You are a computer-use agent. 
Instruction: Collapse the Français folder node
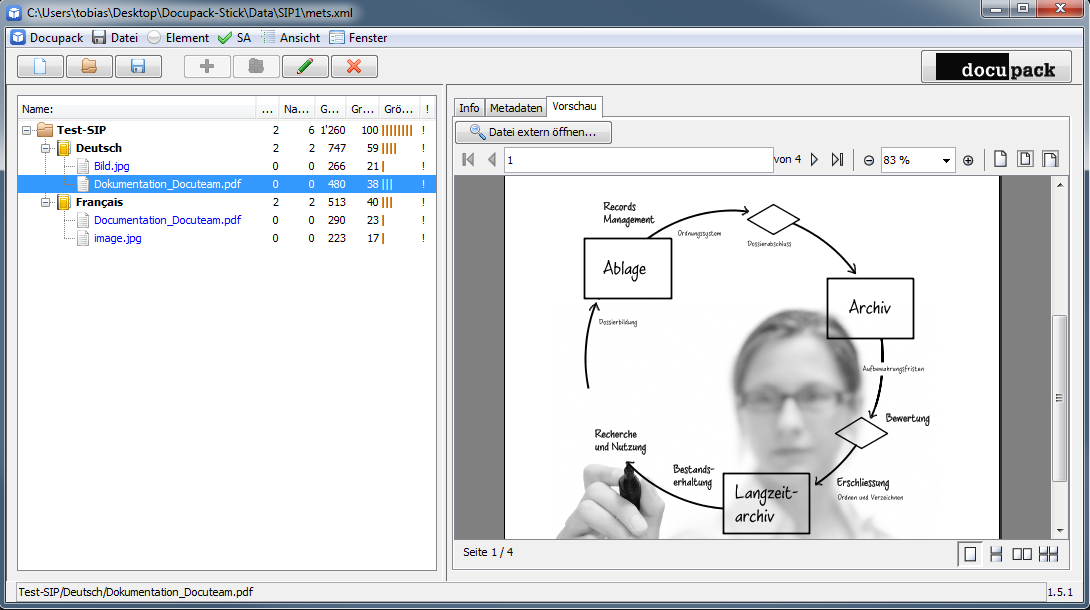(45, 202)
